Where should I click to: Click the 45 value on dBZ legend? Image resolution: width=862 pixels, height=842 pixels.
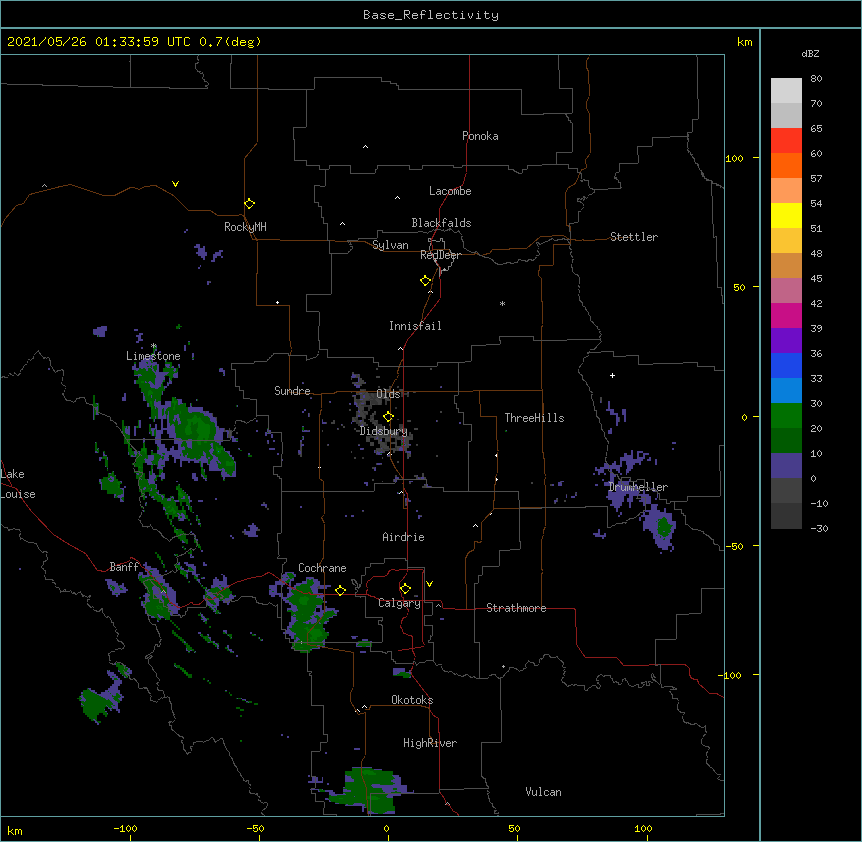(816, 279)
